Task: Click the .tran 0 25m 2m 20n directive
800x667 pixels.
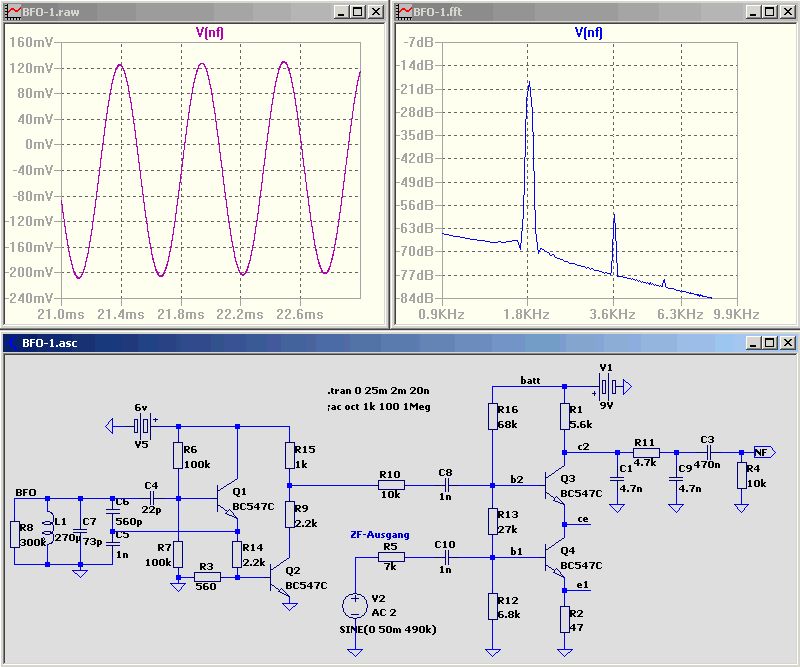Action: tap(378, 391)
